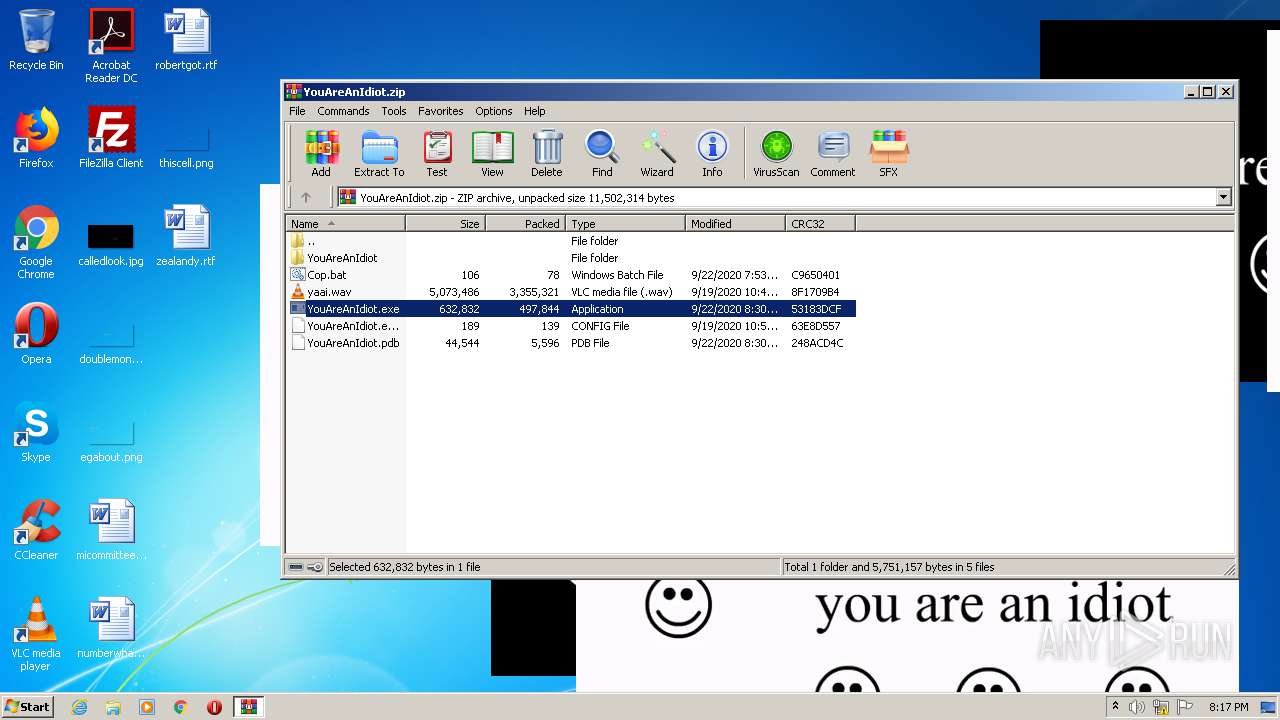Click the archive path text field
1280x720 pixels.
pyautogui.click(x=775, y=197)
